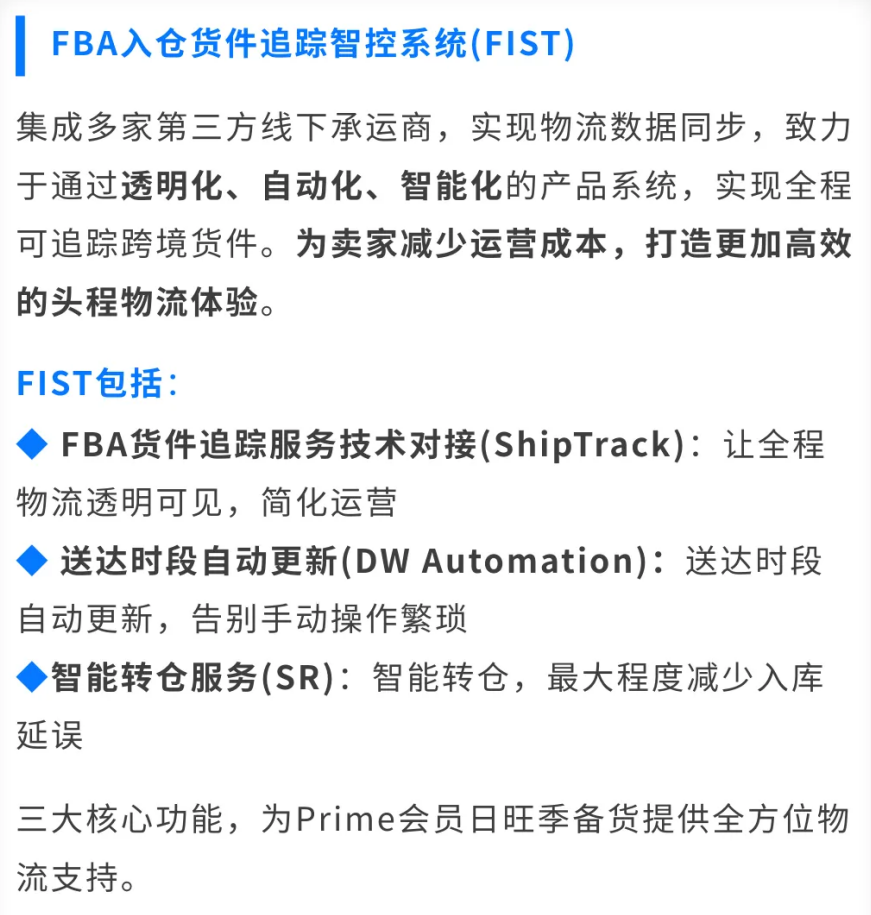Click the line starting 三大核心功能
The image size is (871, 915).
[434, 820]
